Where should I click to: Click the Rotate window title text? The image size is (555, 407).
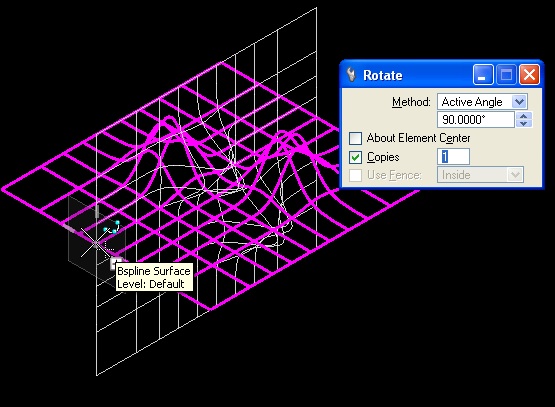(x=383, y=75)
